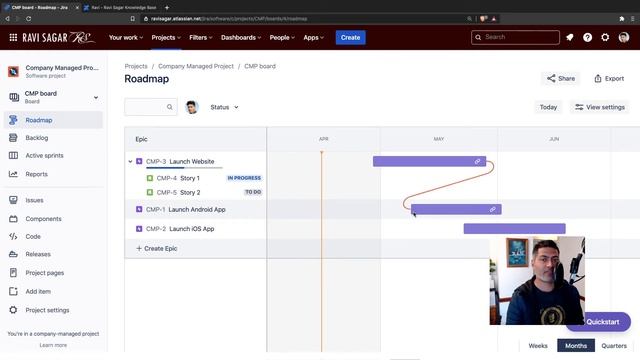
Task: Click Company Managed Project breadcrumb
Action: pyautogui.click(x=196, y=66)
